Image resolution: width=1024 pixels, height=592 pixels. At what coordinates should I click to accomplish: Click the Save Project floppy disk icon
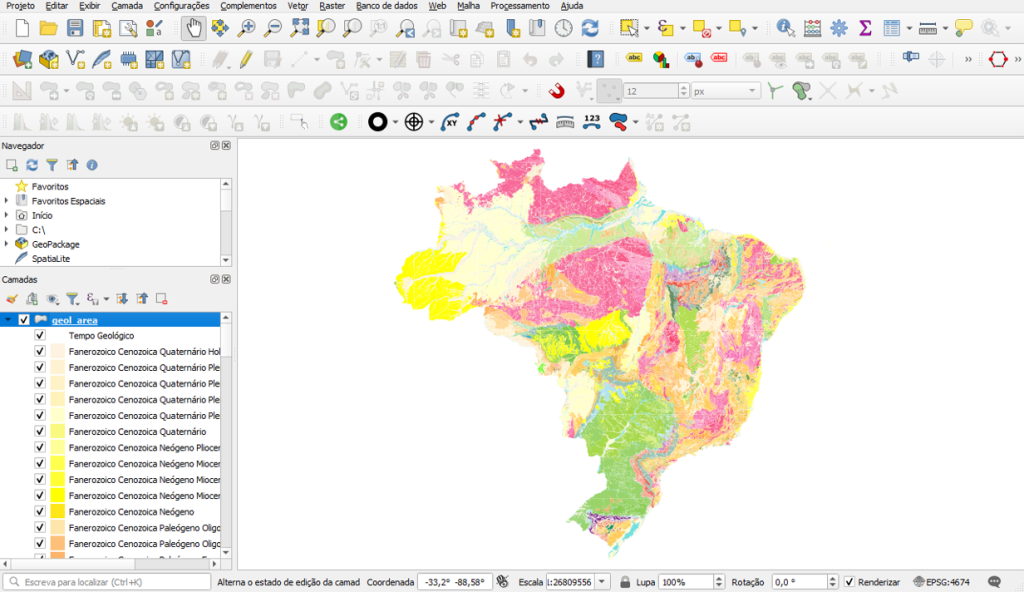(x=74, y=28)
